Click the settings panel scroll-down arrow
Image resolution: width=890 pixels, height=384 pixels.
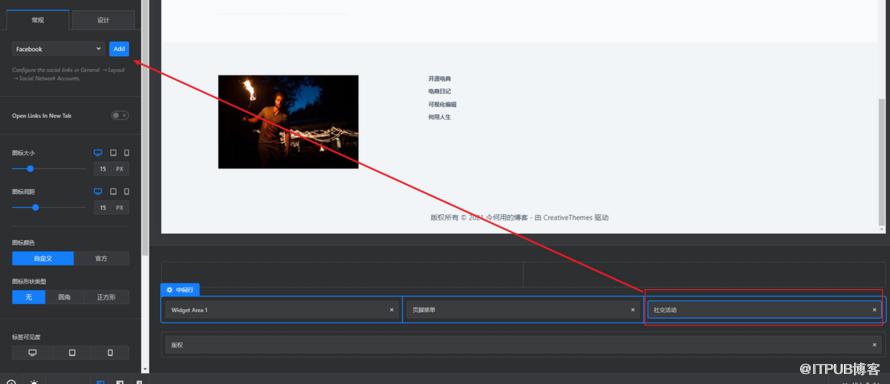click(x=145, y=369)
